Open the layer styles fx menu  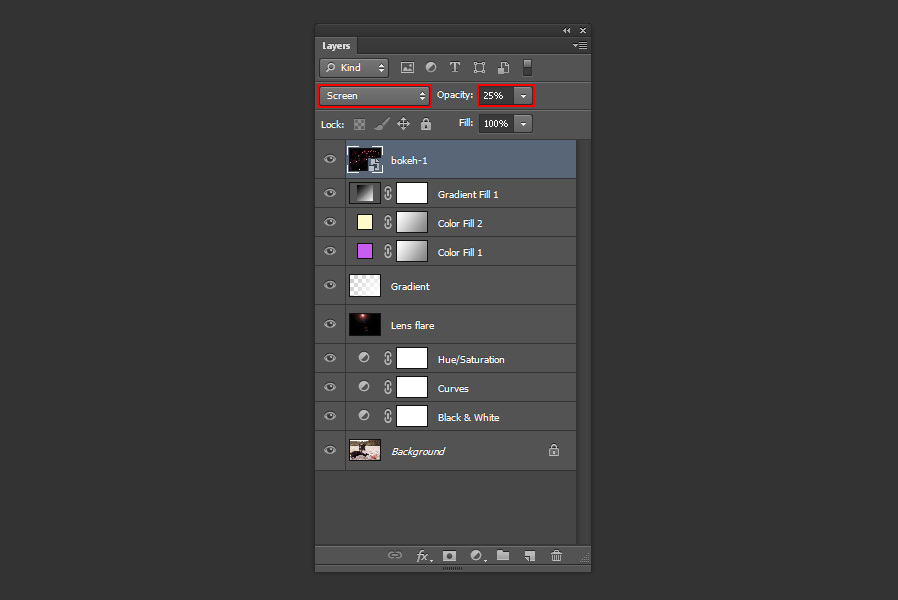pos(423,555)
